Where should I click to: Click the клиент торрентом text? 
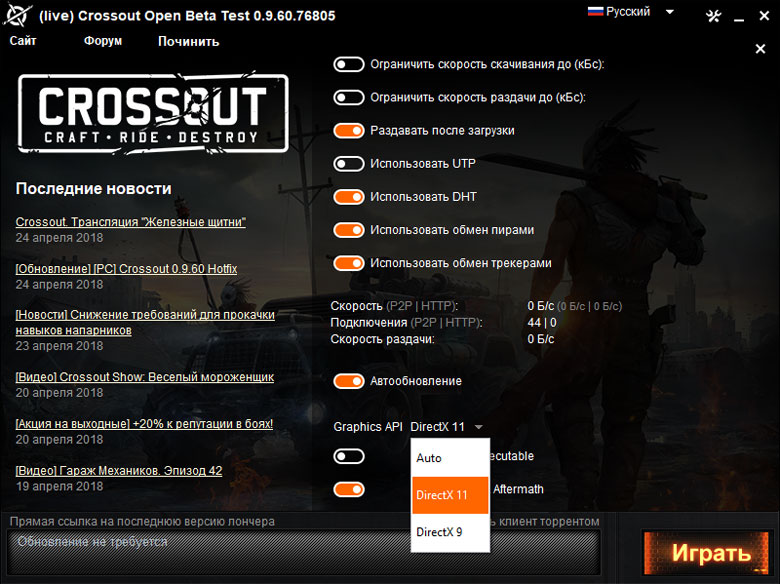tap(549, 521)
